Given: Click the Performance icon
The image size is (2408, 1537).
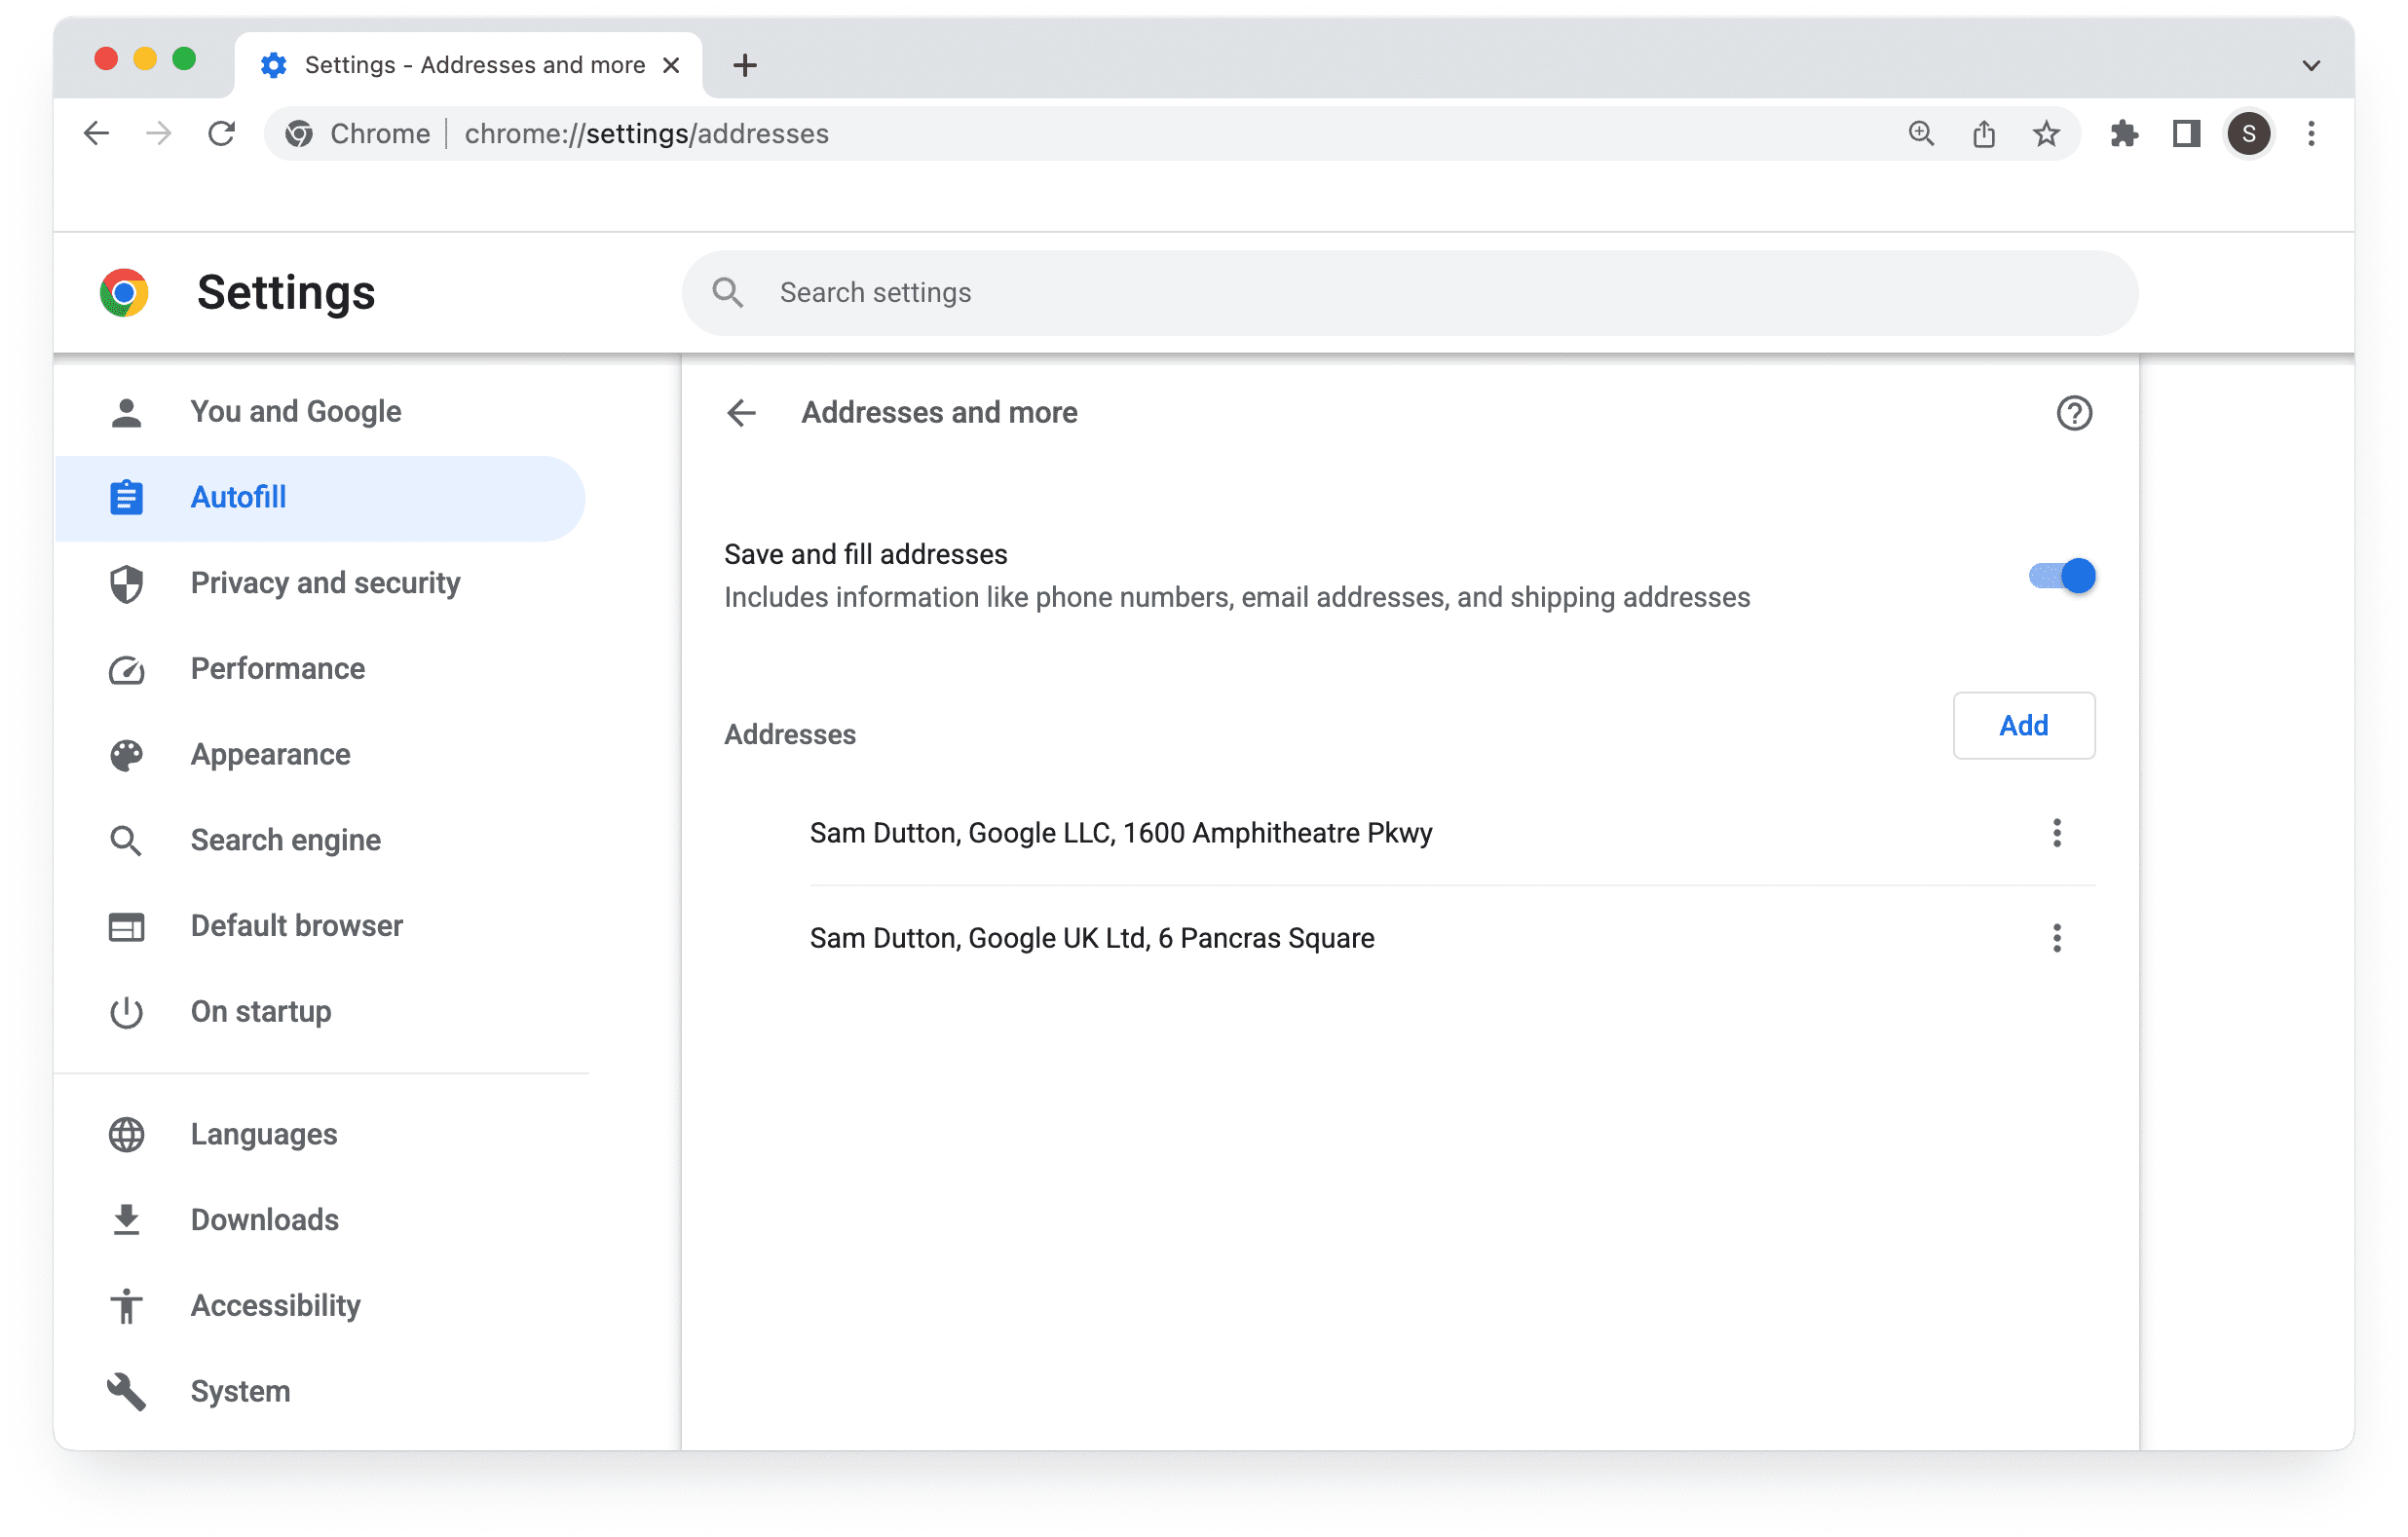Looking at the screenshot, I should tap(127, 668).
